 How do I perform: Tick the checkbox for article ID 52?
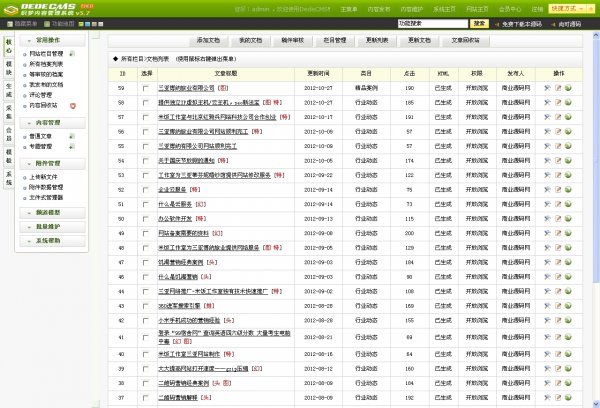click(x=145, y=190)
